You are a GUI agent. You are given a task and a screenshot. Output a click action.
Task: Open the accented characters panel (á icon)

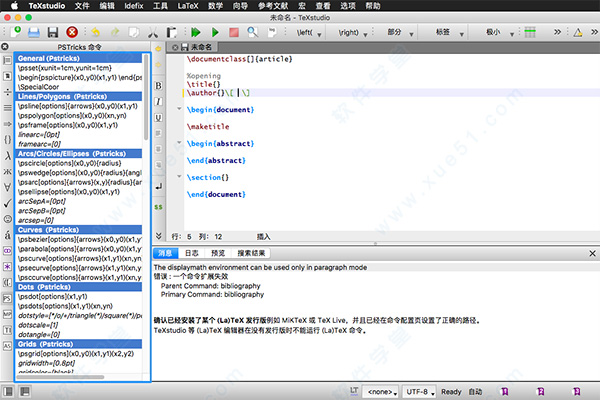click(7, 235)
